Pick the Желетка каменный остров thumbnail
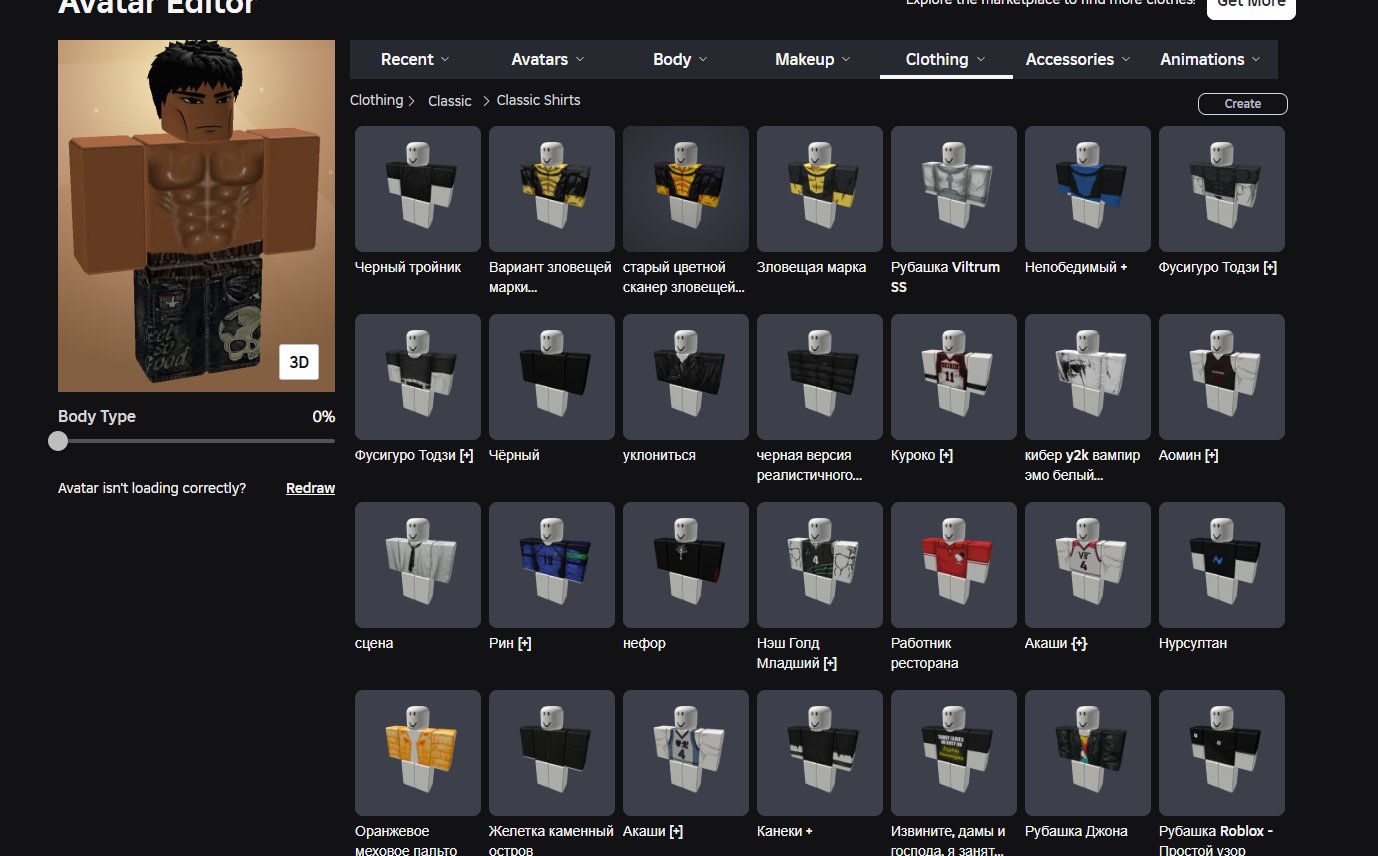The height and width of the screenshot is (856, 1378). point(552,753)
